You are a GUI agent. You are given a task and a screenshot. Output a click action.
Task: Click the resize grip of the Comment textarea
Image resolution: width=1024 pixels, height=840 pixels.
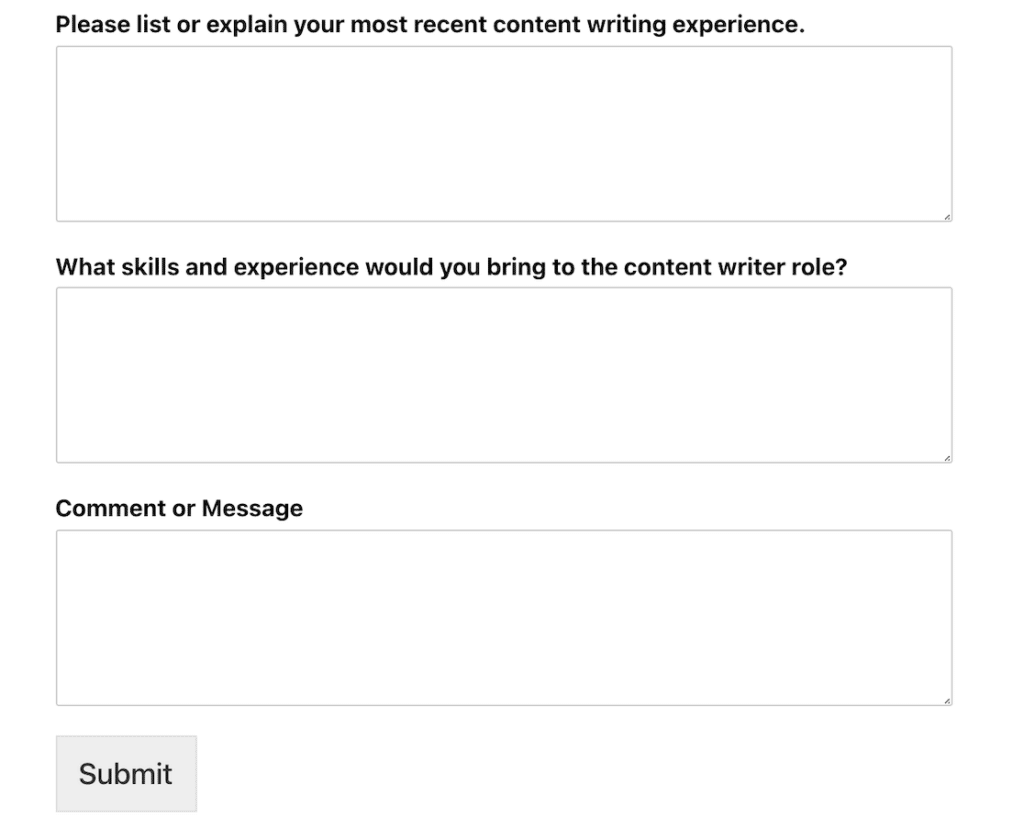click(x=947, y=699)
